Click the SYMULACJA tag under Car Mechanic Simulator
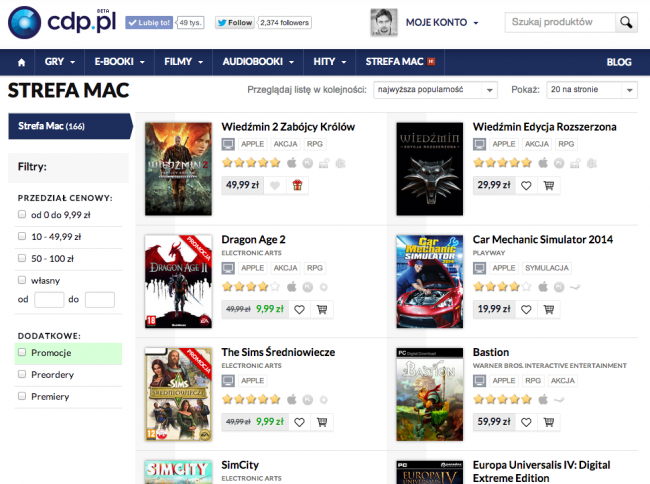 (547, 268)
